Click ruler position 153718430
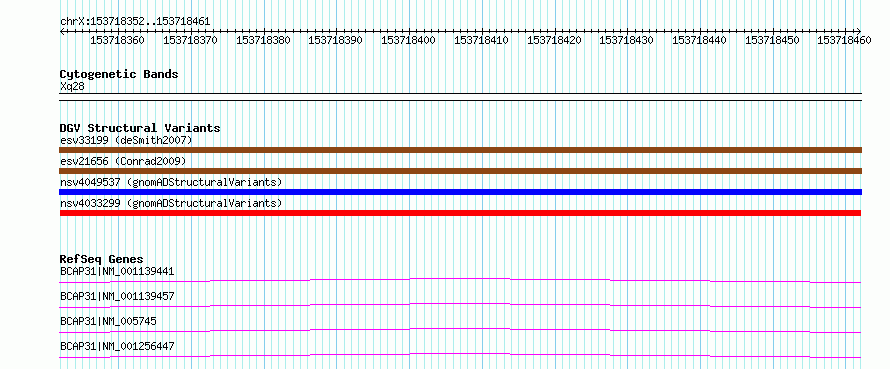Image resolution: width=890 pixels, height=369 pixels. click(627, 40)
